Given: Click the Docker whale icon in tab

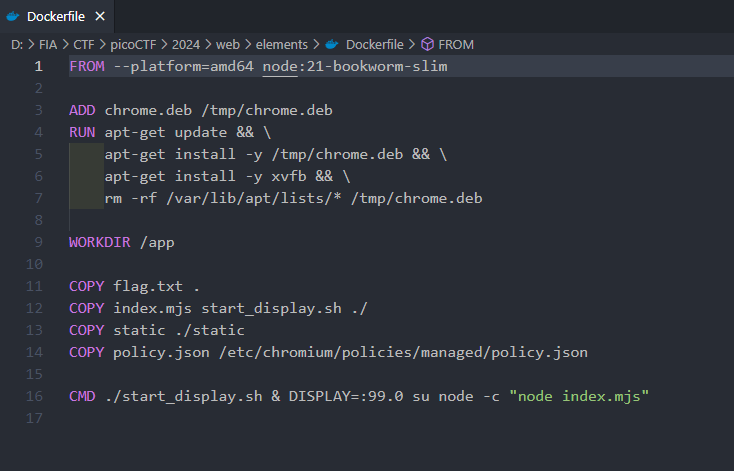Looking at the screenshot, I should [13, 16].
